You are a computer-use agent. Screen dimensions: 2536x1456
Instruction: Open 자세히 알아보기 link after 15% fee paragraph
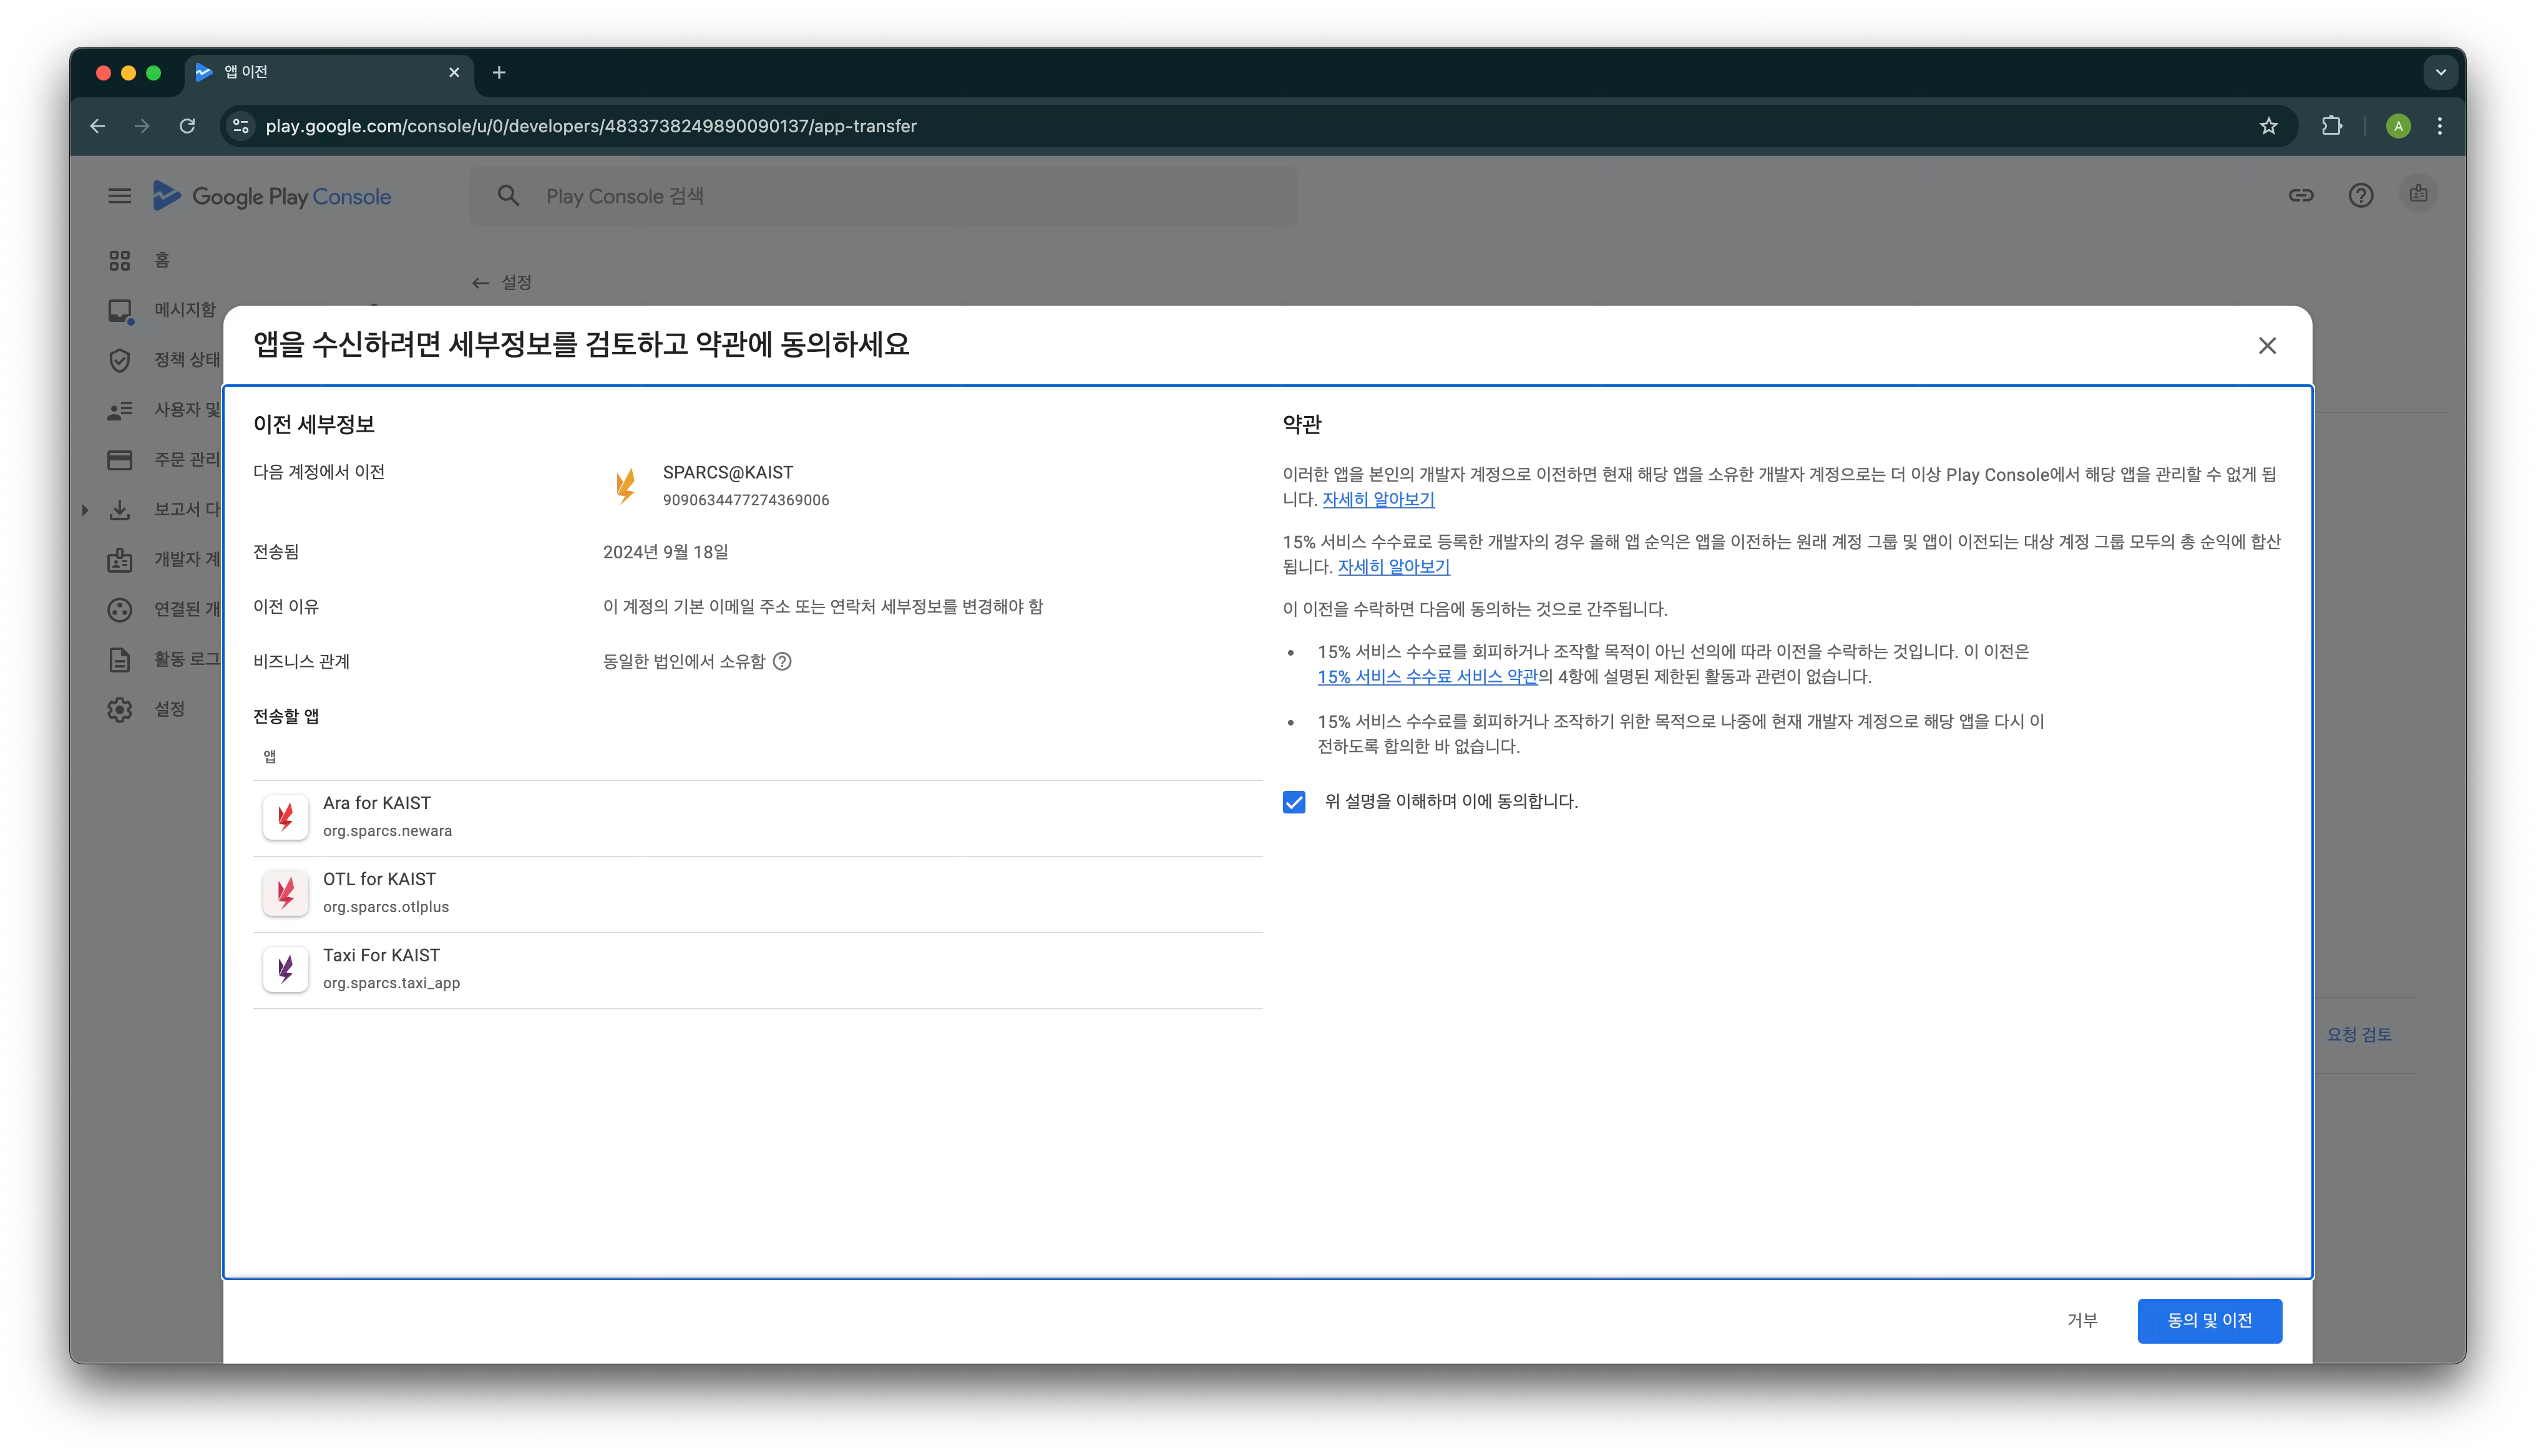tap(1393, 566)
